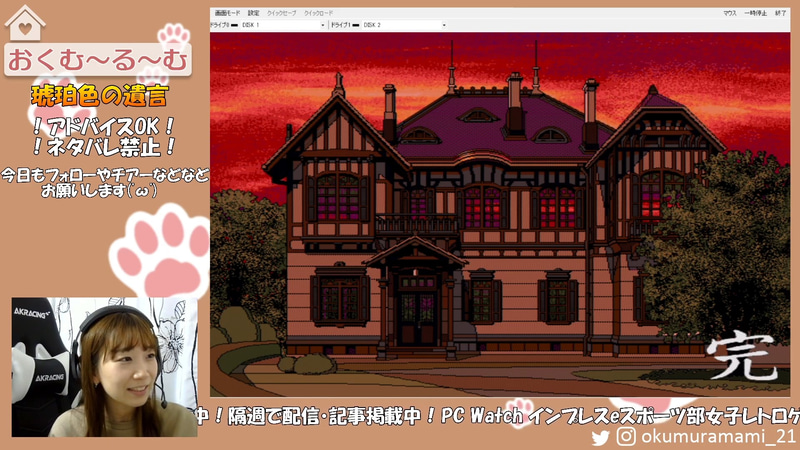Click the クイックロード menu item
This screenshot has height=450, width=800.
[x=318, y=13]
